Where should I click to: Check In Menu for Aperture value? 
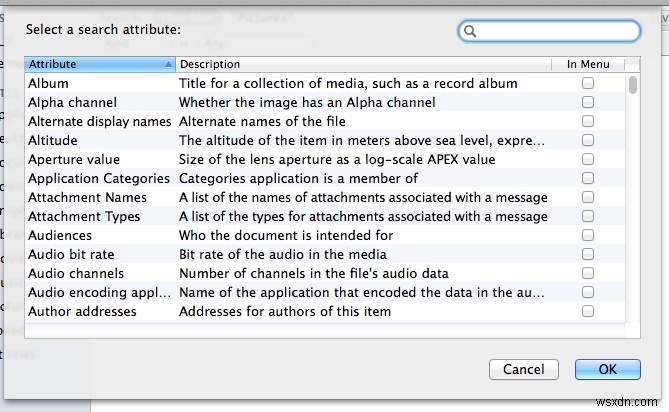tap(588, 160)
